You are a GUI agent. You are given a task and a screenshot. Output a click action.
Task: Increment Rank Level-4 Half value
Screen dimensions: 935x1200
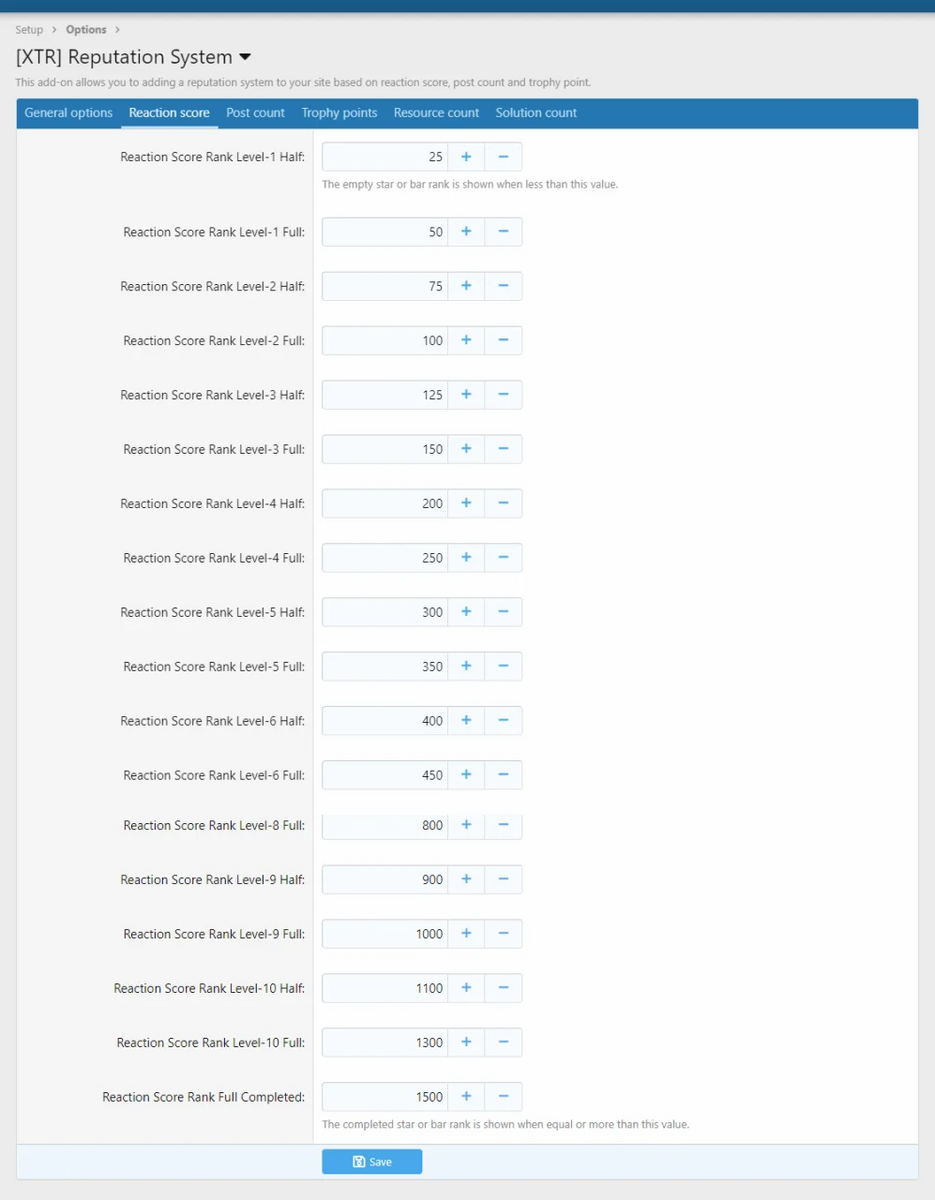point(466,504)
